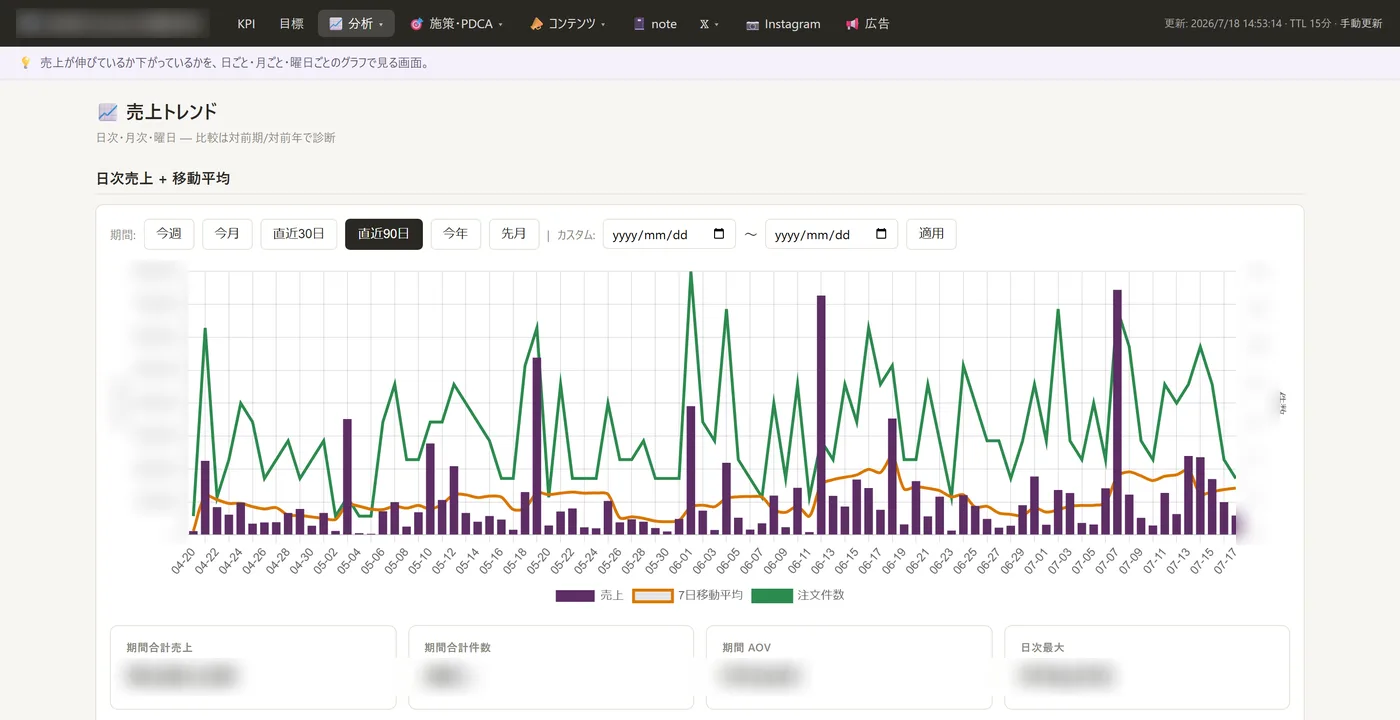Switch the period to 直近30日

click(x=299, y=234)
